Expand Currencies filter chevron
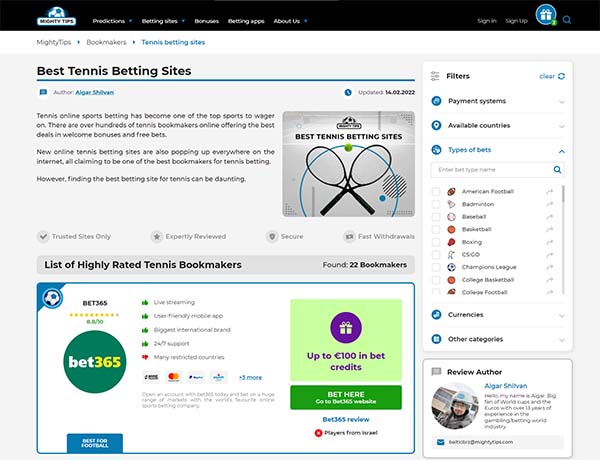 pos(561,316)
